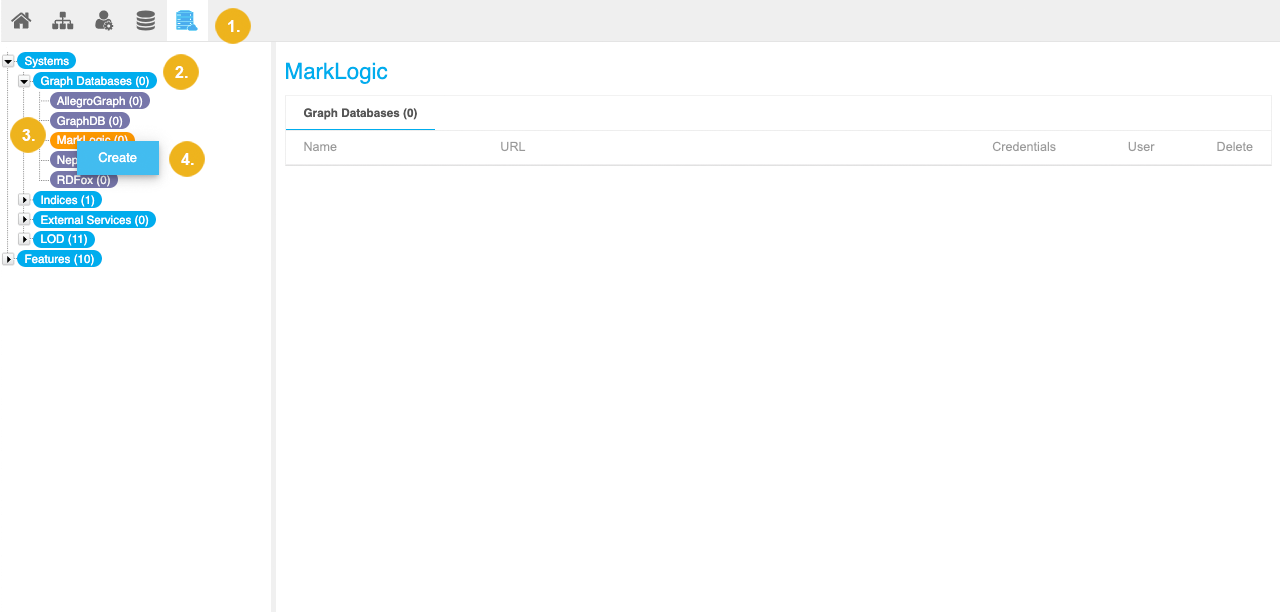Viewport: 1280px width, 612px height.
Task: Click the URL column header
Action: coord(512,147)
